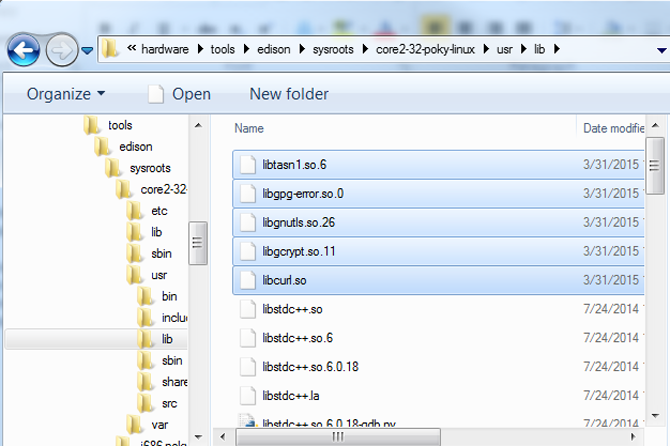Expand the arrow after sysroots breadcrumb
Screen dimensions: 670x446
(x=365, y=49)
